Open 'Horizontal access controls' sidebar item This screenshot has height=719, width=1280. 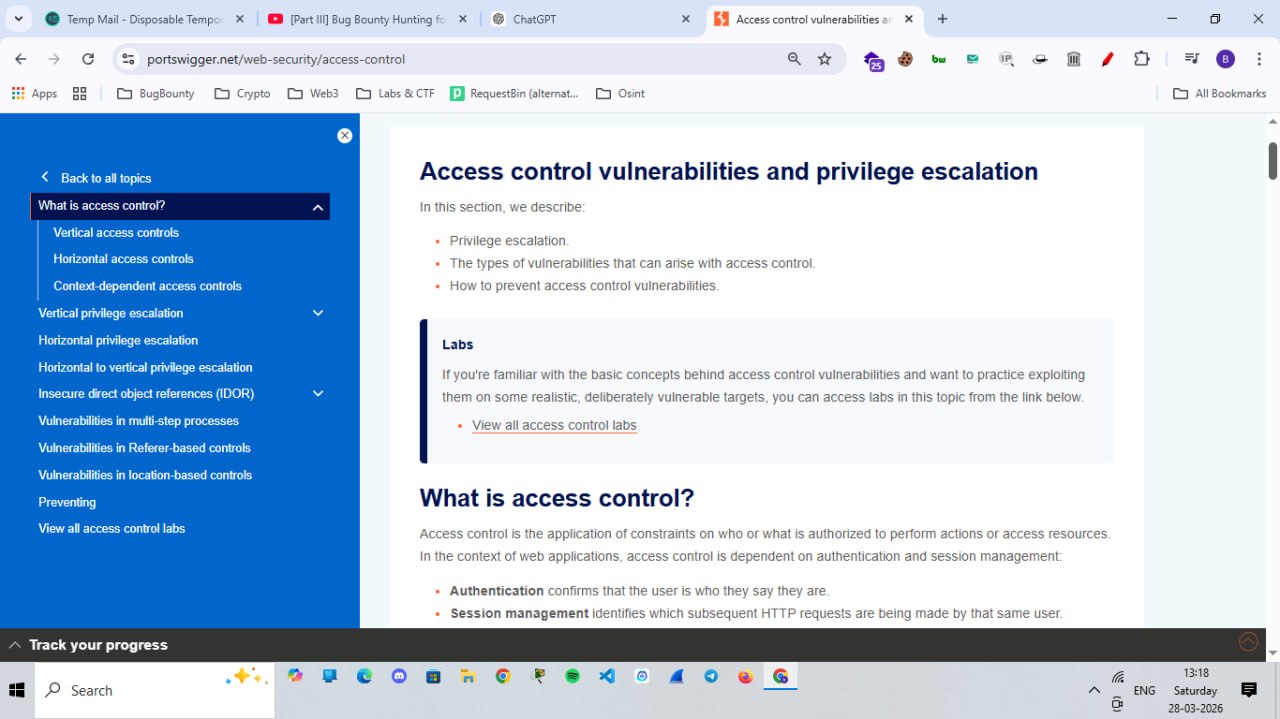(123, 259)
